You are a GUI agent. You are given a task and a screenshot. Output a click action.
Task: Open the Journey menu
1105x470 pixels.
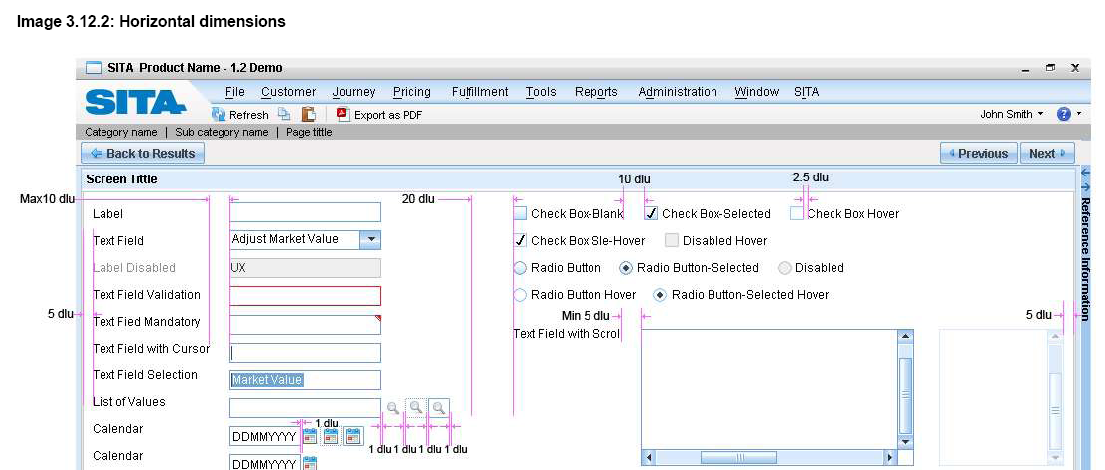click(x=354, y=92)
